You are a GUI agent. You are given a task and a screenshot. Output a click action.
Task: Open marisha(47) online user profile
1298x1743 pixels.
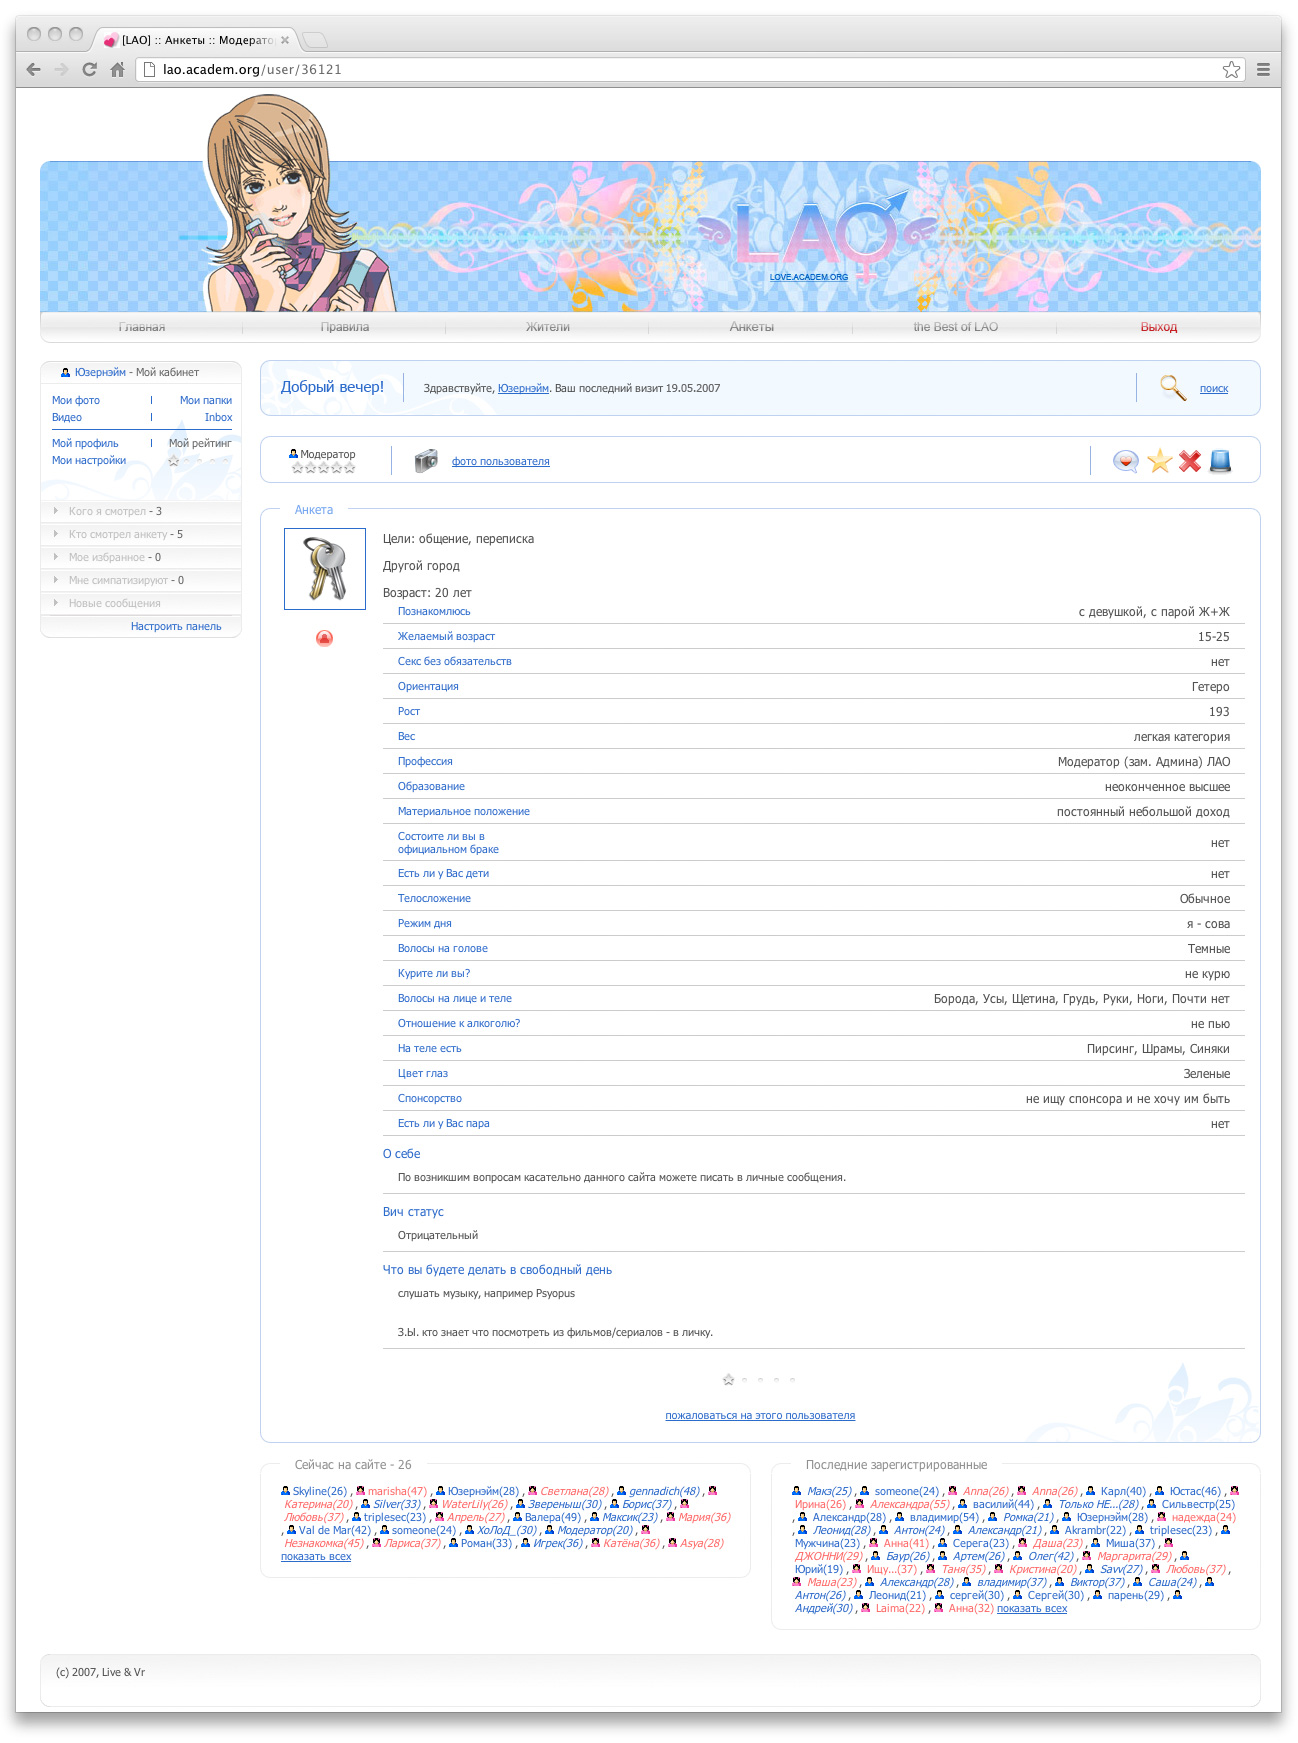click(x=397, y=1491)
